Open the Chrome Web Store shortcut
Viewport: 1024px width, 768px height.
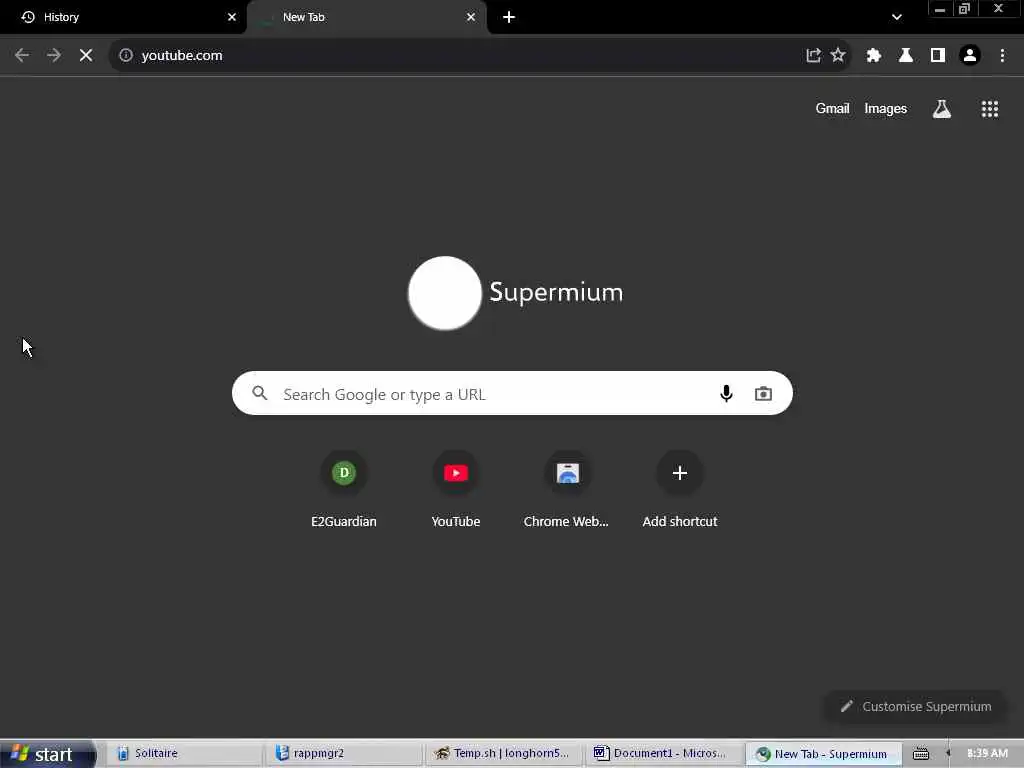(x=567, y=488)
